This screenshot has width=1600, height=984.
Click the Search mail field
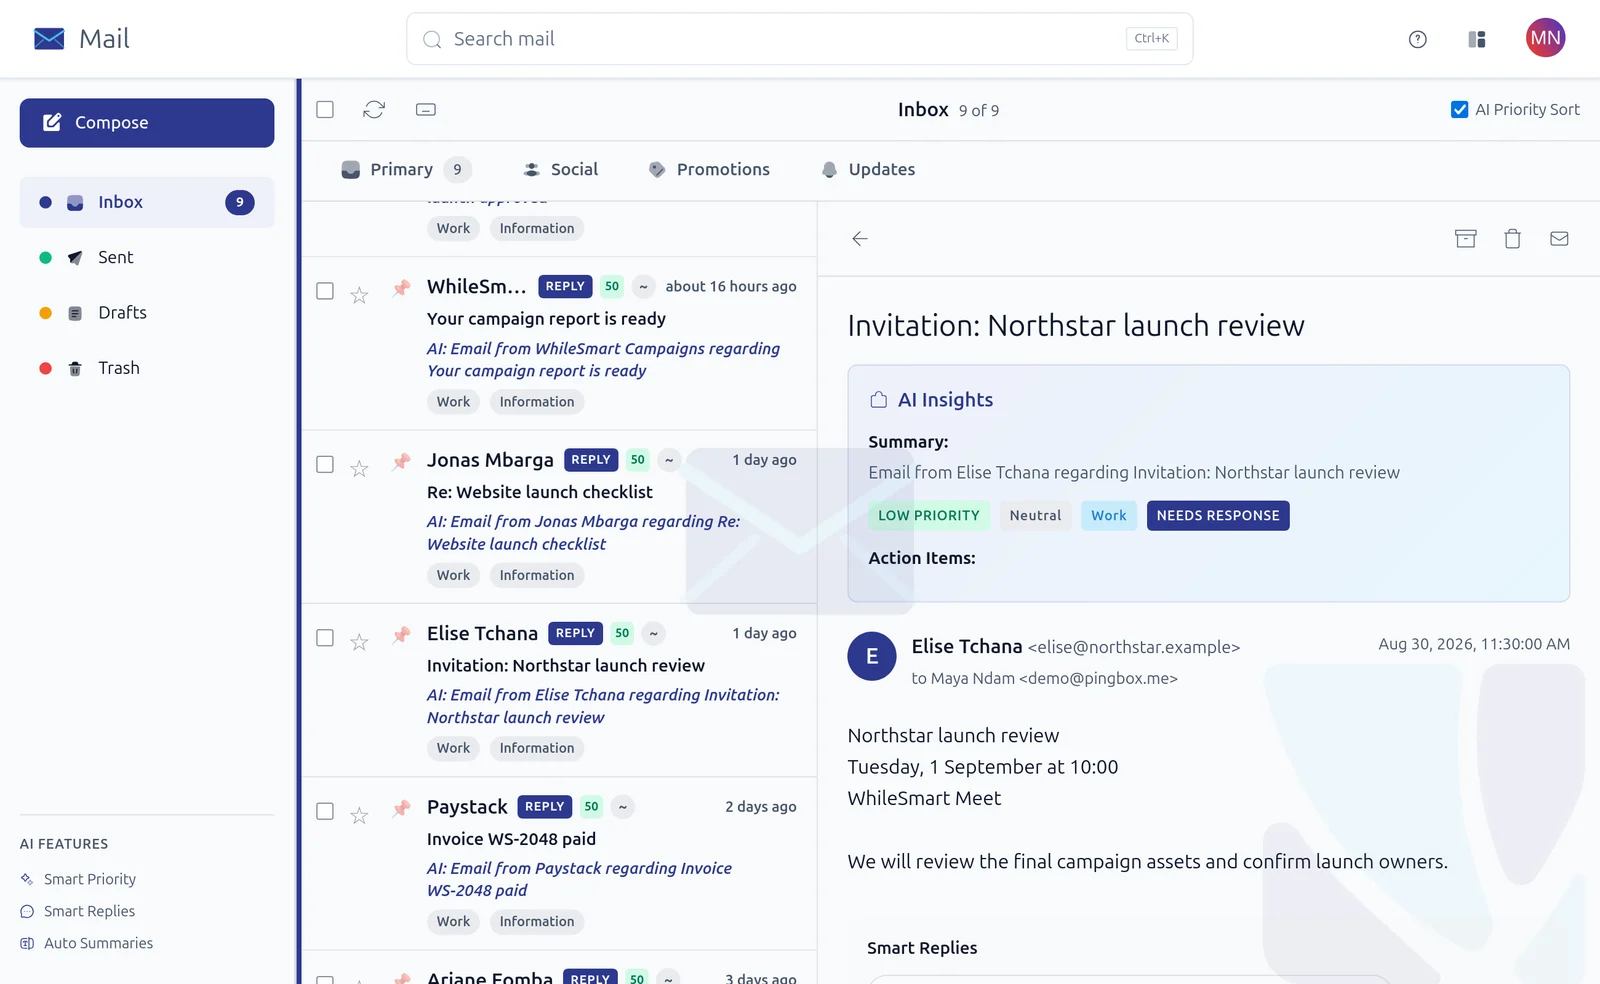coord(799,39)
